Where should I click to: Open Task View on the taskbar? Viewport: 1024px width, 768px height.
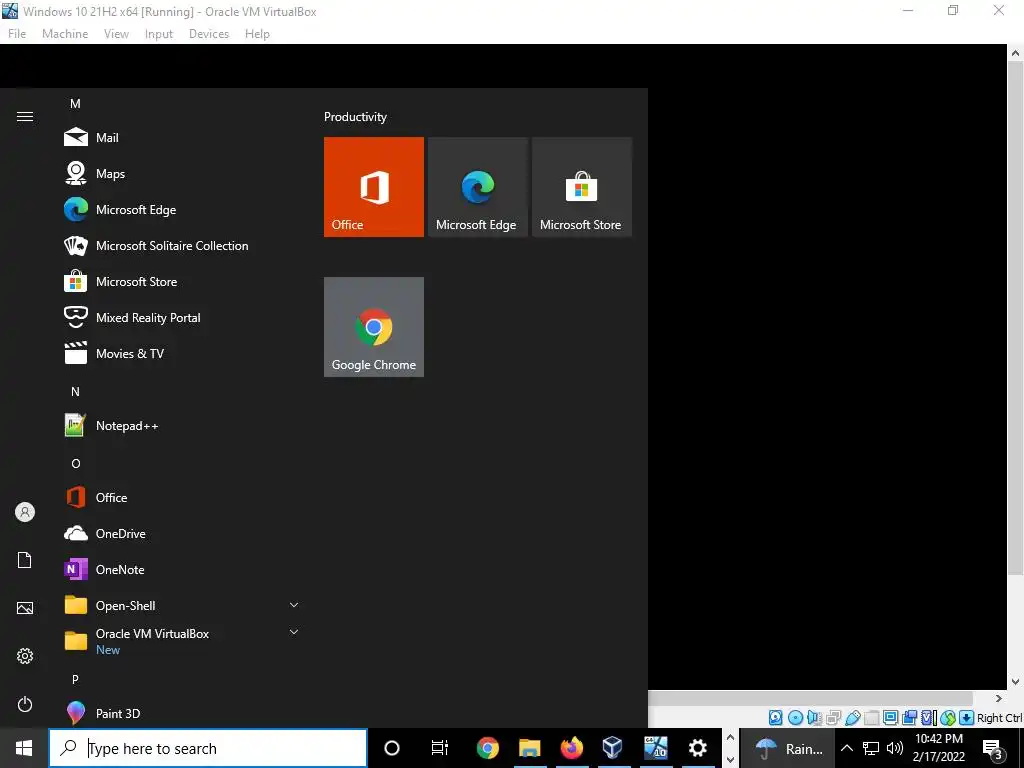point(440,748)
